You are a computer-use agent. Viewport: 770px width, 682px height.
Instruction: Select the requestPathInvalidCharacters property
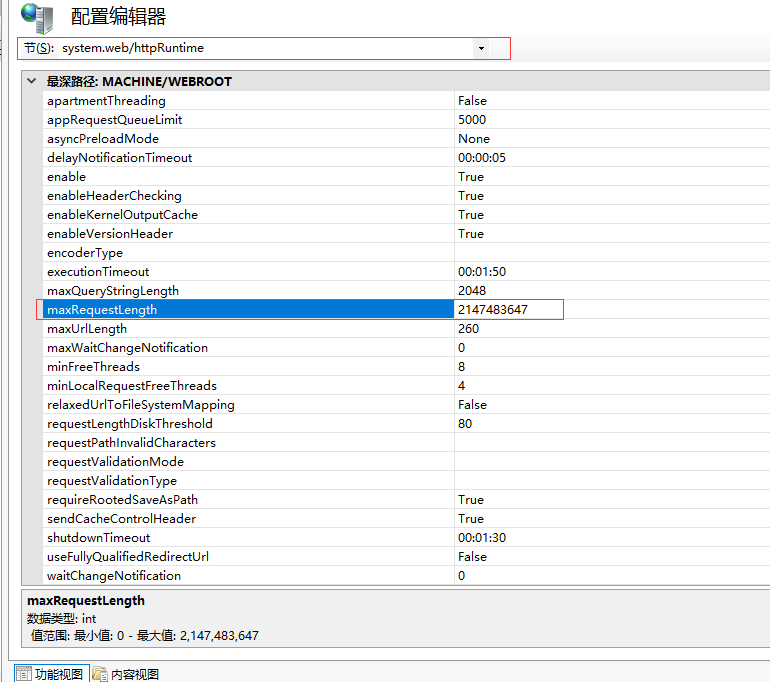[131, 442]
